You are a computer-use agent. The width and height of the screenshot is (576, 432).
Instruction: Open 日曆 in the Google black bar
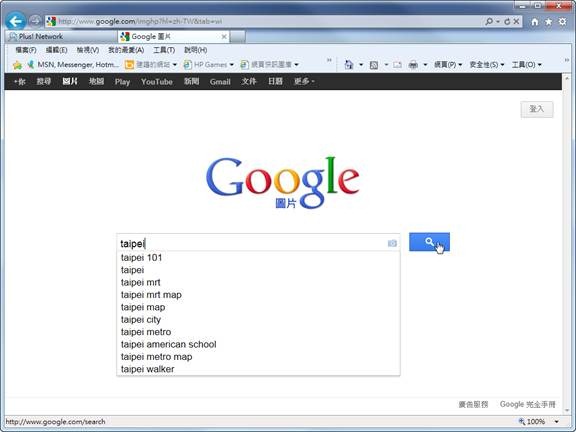275,82
